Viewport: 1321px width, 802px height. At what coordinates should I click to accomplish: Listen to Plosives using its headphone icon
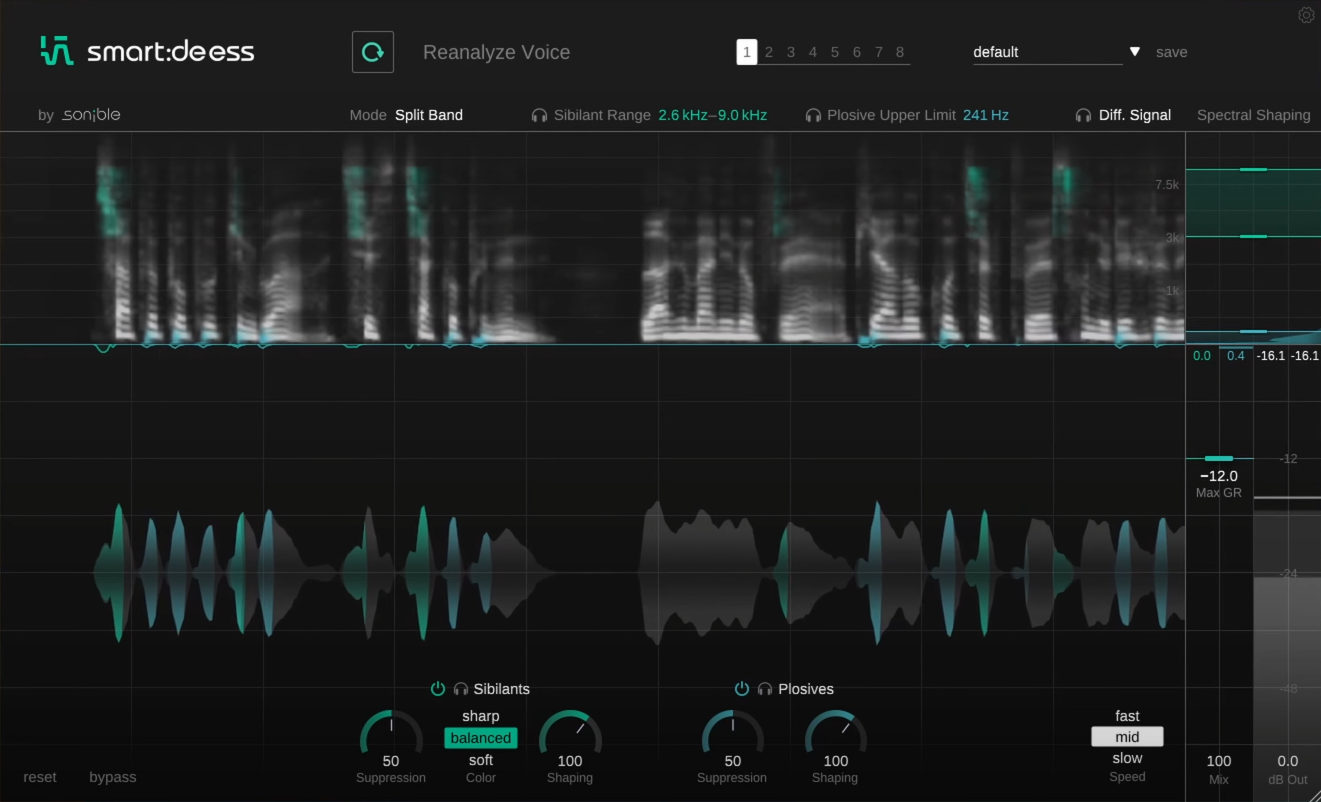click(765, 689)
